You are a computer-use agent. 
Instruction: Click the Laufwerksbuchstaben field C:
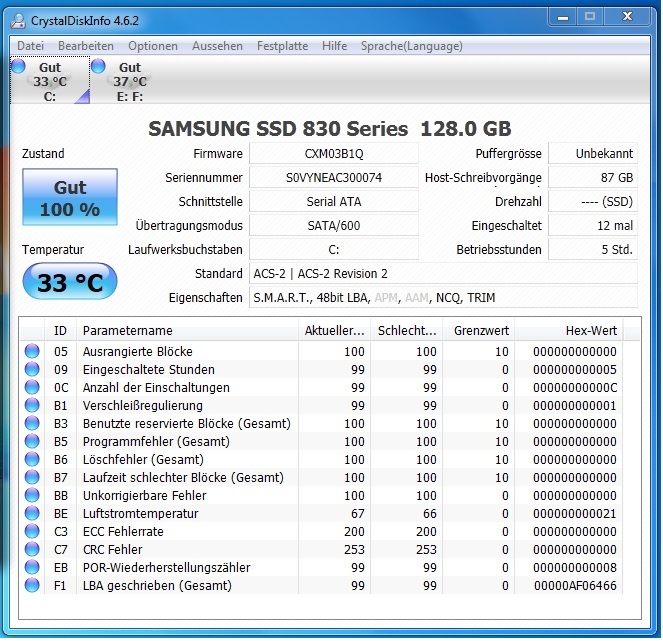tap(334, 249)
